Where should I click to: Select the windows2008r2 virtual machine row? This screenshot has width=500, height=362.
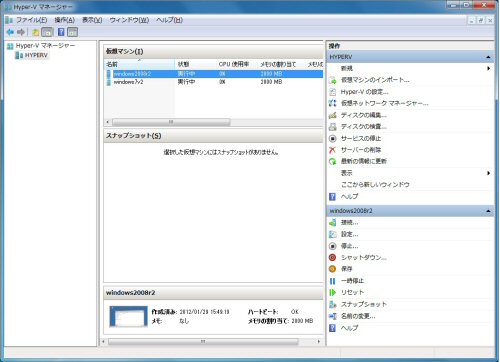214,74
